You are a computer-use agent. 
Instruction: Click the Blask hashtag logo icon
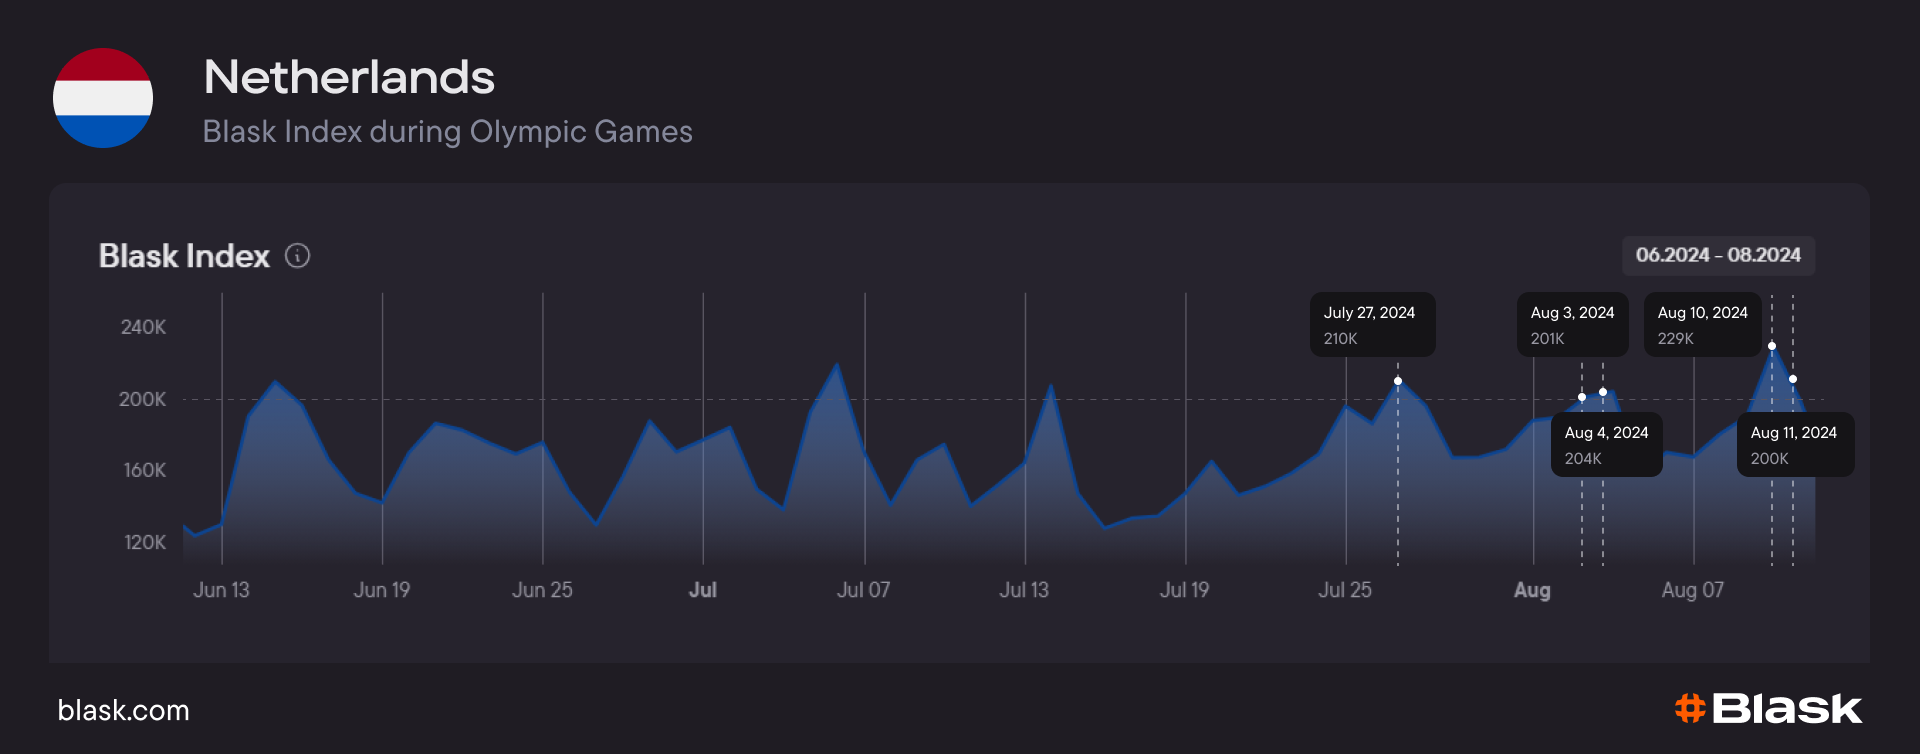coord(1689,708)
